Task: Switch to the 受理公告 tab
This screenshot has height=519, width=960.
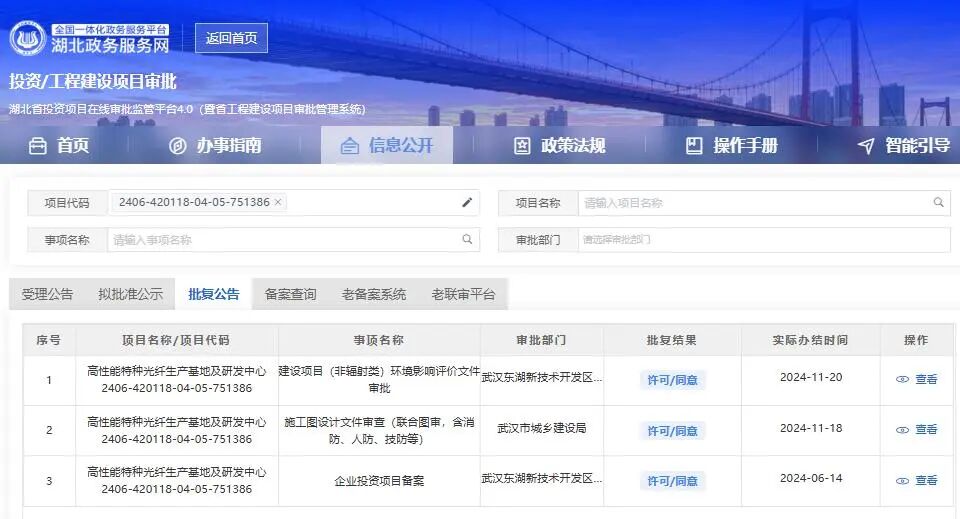Action: tap(47, 294)
